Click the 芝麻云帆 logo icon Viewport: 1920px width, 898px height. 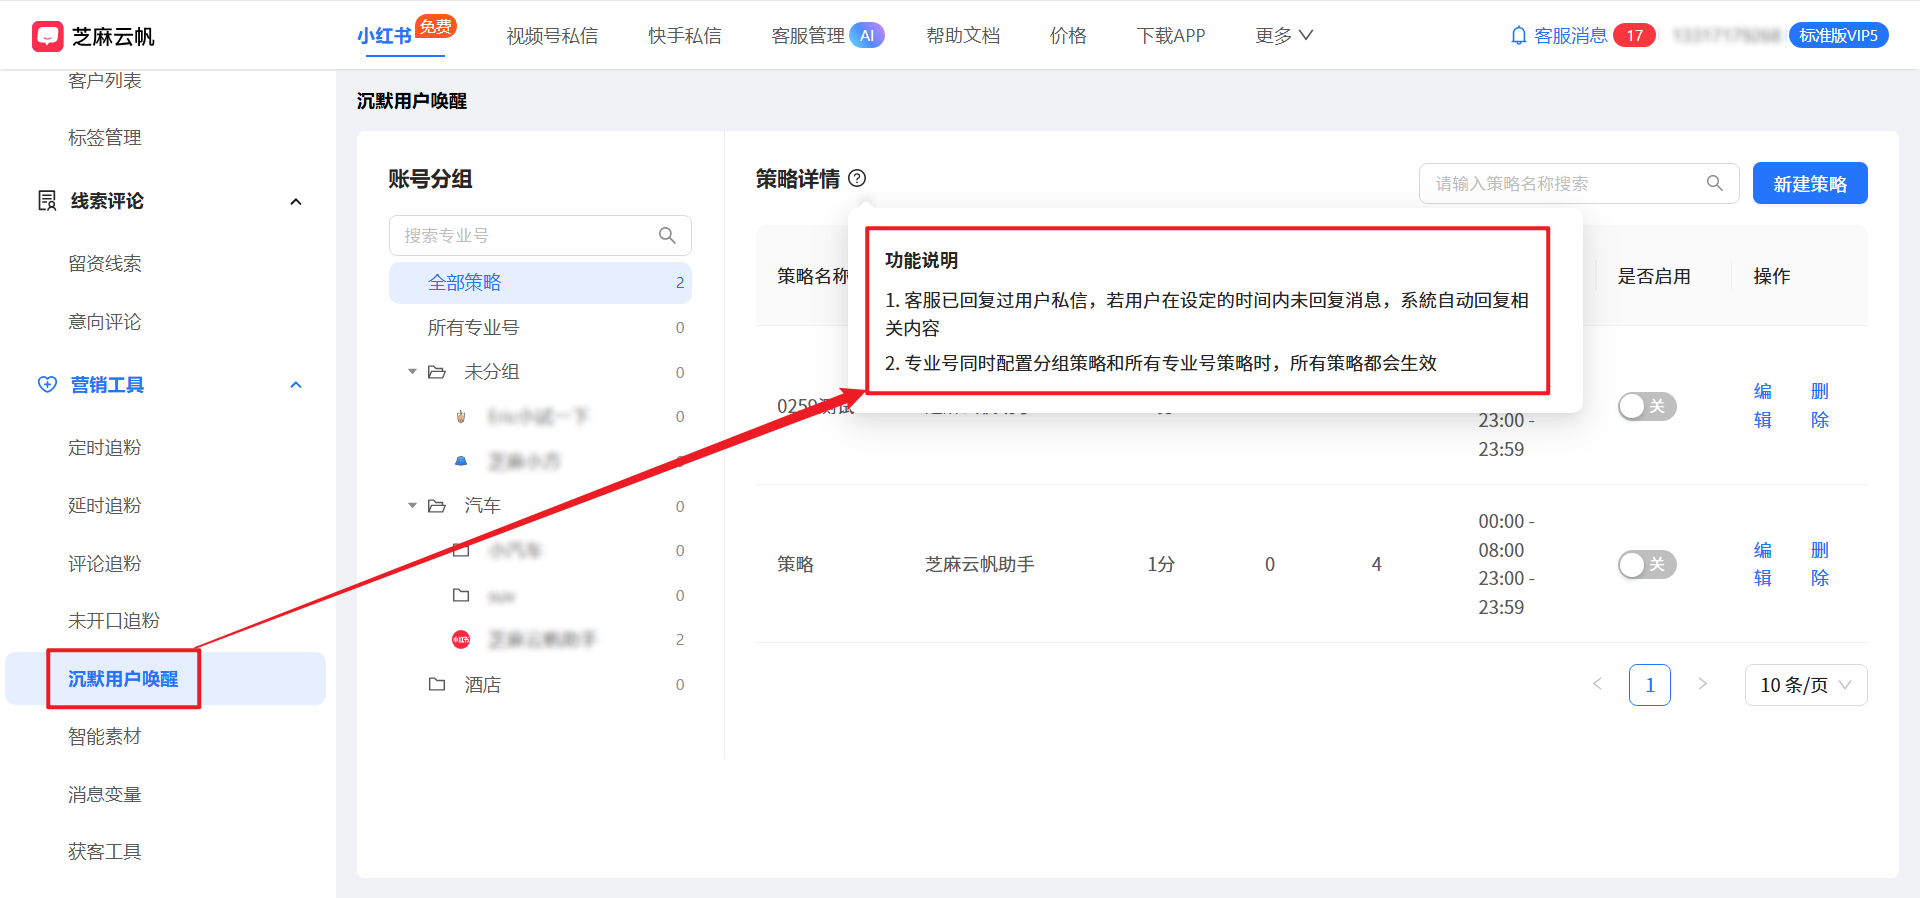click(47, 36)
